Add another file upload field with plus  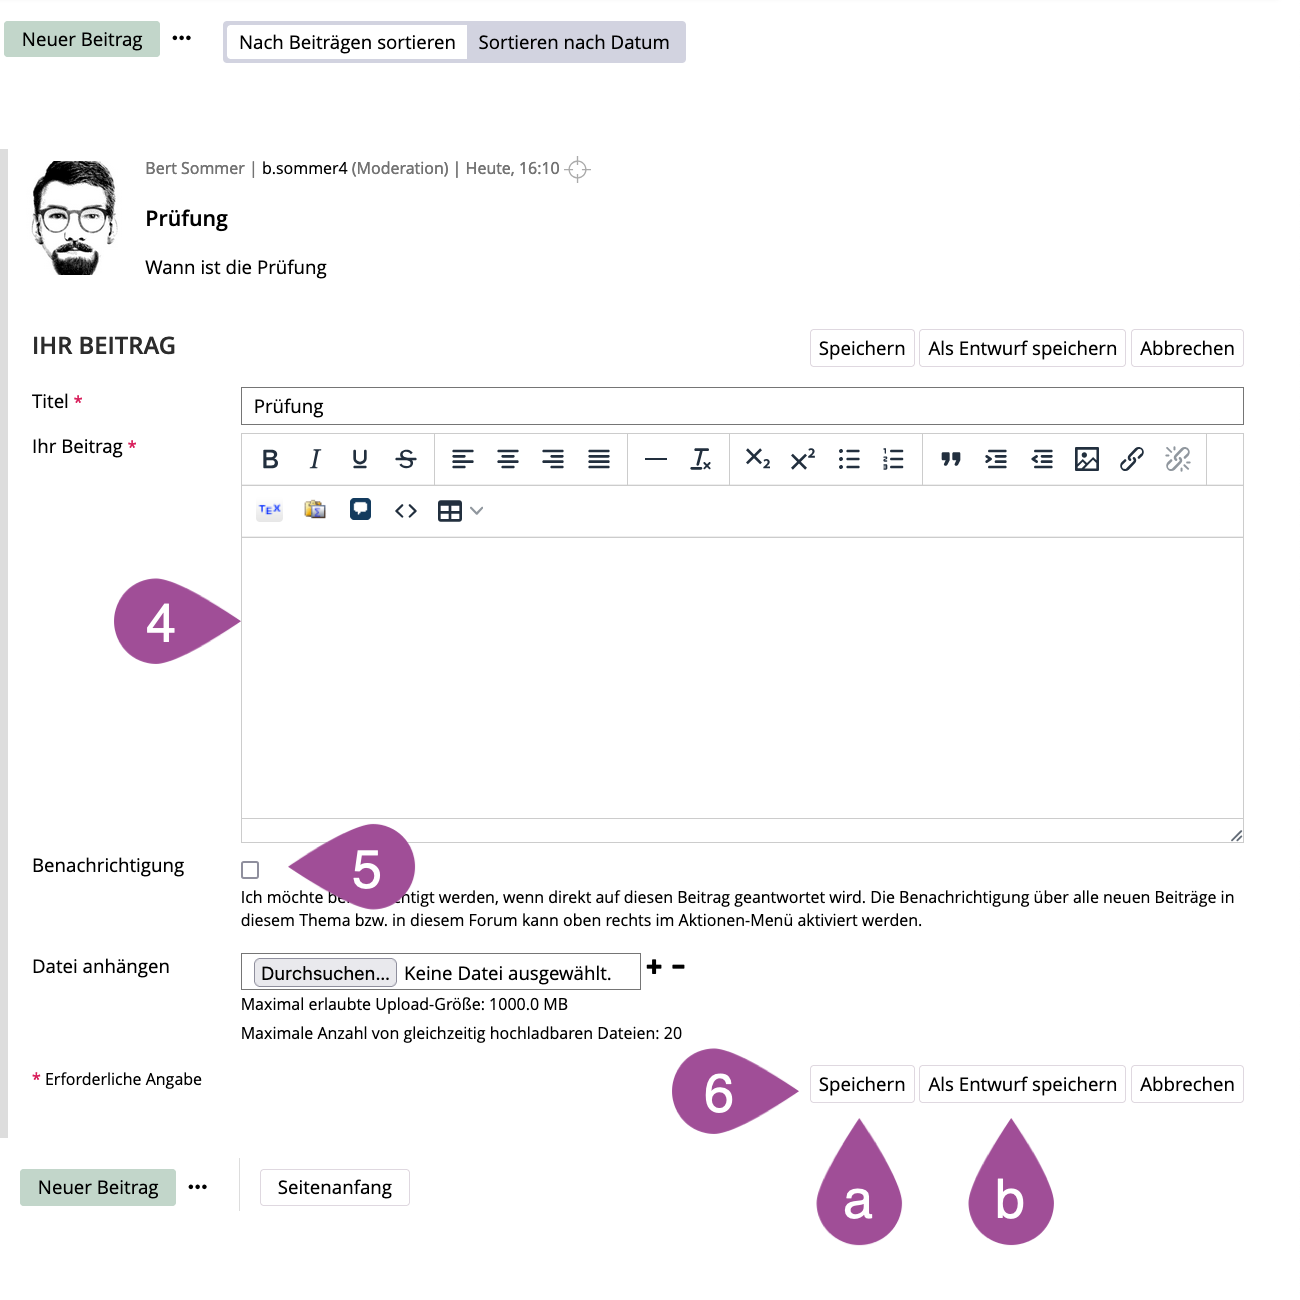pos(654,966)
